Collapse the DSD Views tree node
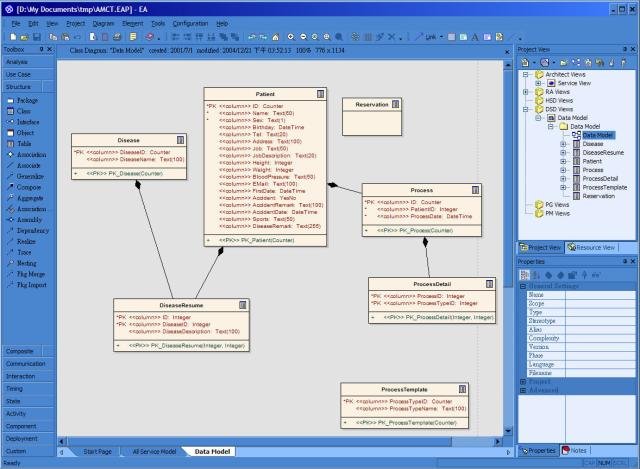The width and height of the screenshot is (640, 469). [526, 109]
